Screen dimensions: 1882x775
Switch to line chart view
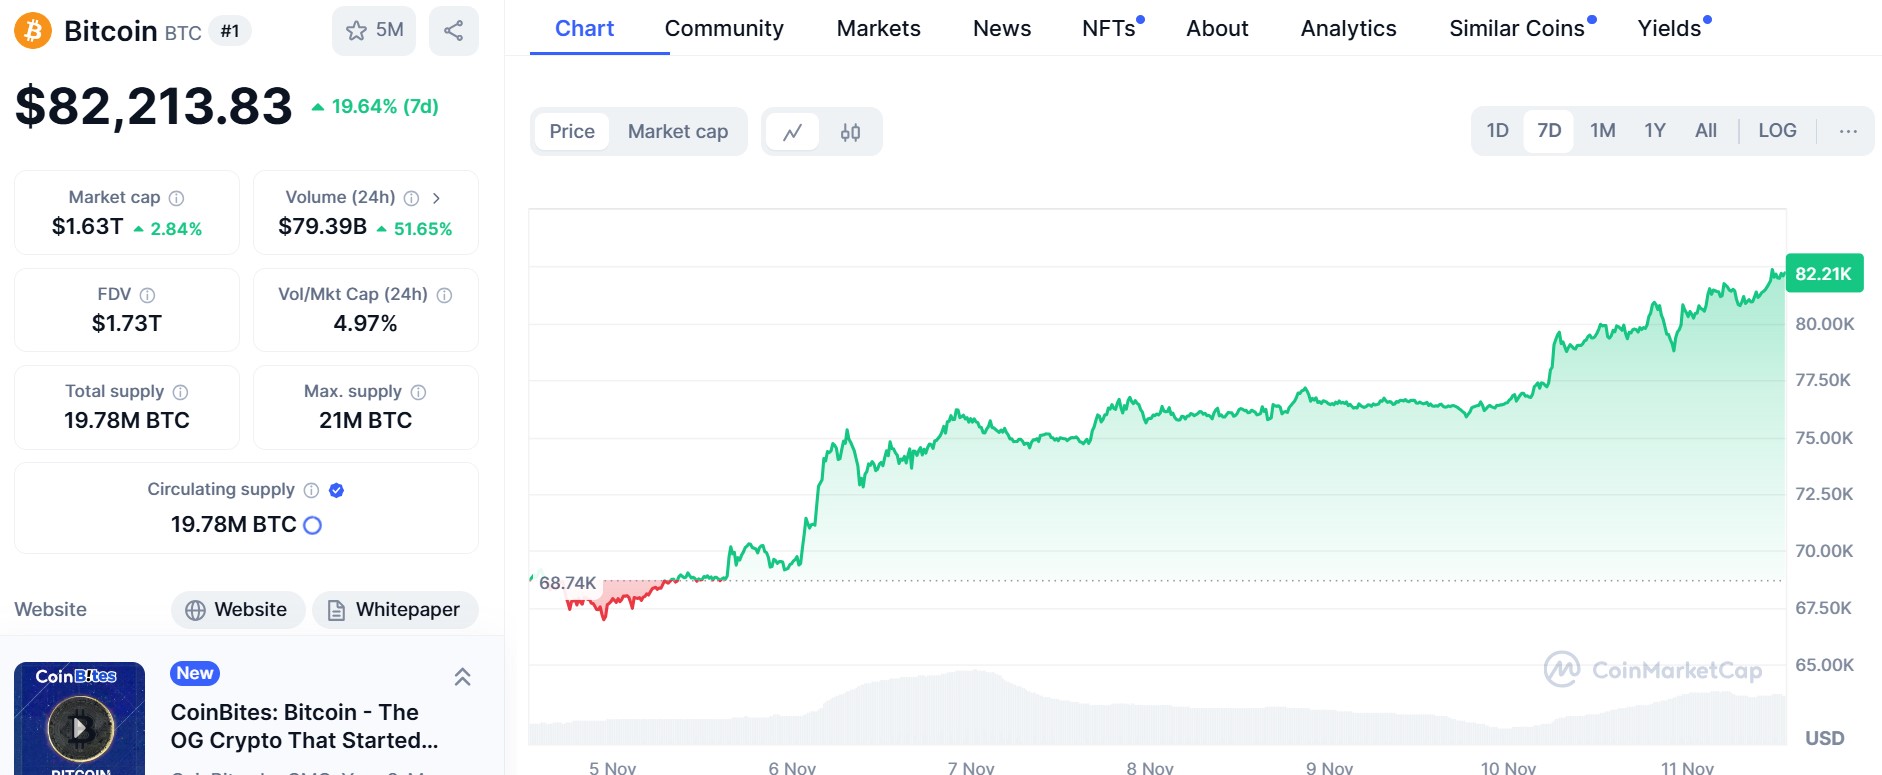point(793,132)
